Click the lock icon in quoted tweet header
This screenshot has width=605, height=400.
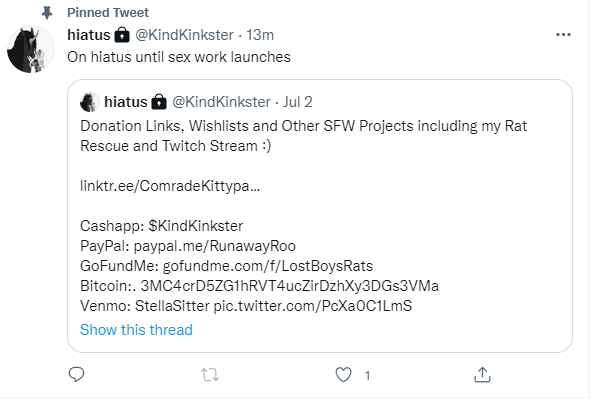point(159,102)
